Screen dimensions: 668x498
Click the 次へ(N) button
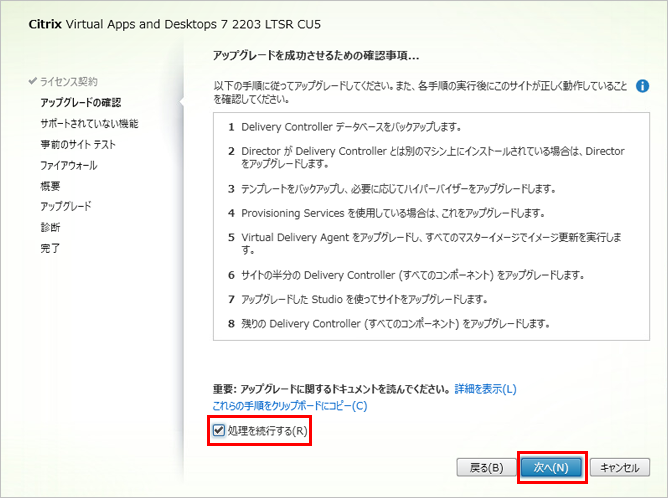pos(551,467)
